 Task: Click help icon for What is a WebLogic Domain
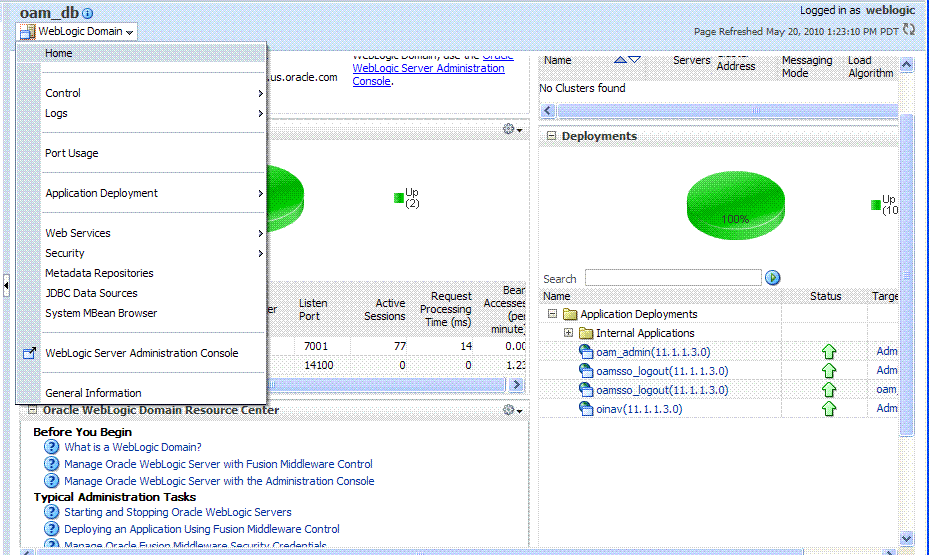52,447
